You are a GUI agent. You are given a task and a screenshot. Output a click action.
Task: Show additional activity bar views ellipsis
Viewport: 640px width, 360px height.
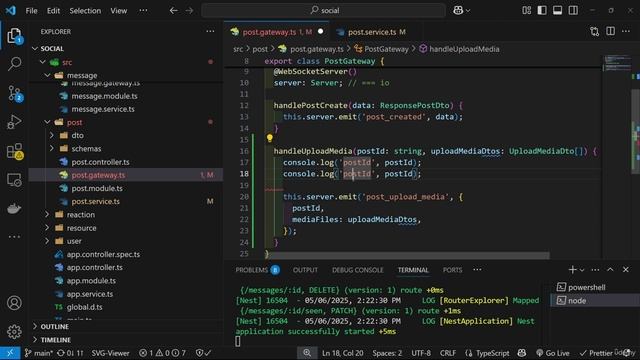[14, 237]
